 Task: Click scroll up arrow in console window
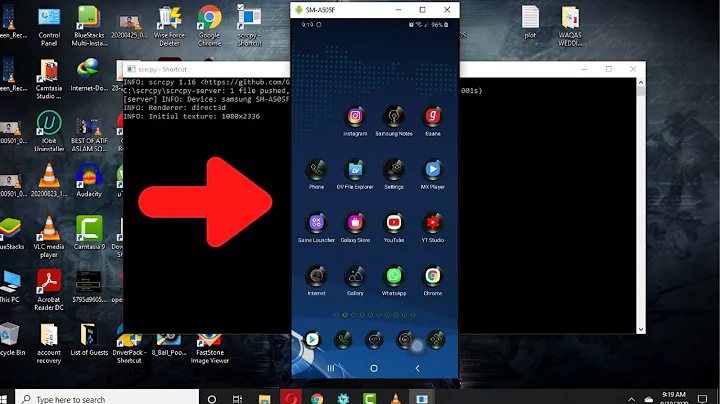pos(641,83)
